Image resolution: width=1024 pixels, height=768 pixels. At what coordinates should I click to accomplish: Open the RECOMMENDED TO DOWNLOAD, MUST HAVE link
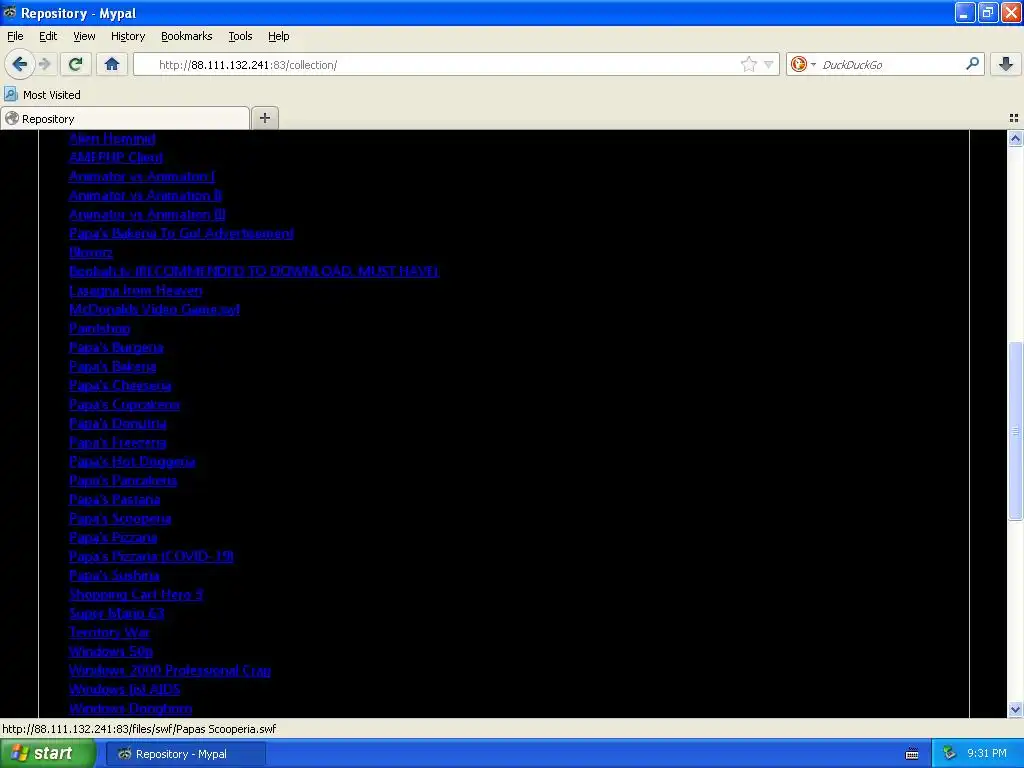(254, 271)
